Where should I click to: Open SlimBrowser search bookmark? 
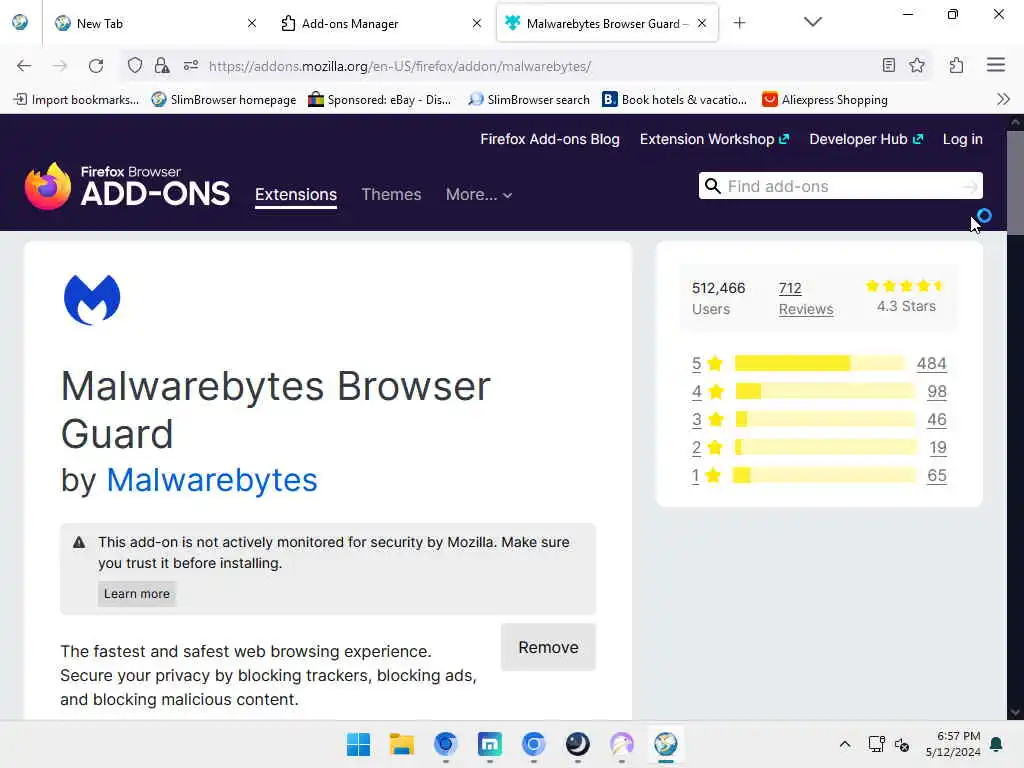(x=529, y=100)
